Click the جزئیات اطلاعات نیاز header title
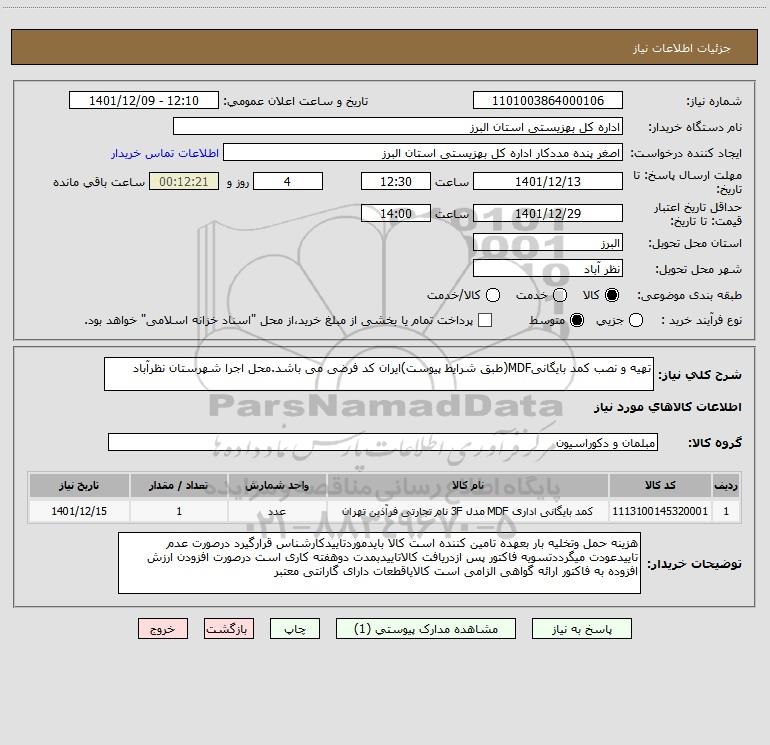The height and width of the screenshot is (745, 770). pyautogui.click(x=681, y=48)
